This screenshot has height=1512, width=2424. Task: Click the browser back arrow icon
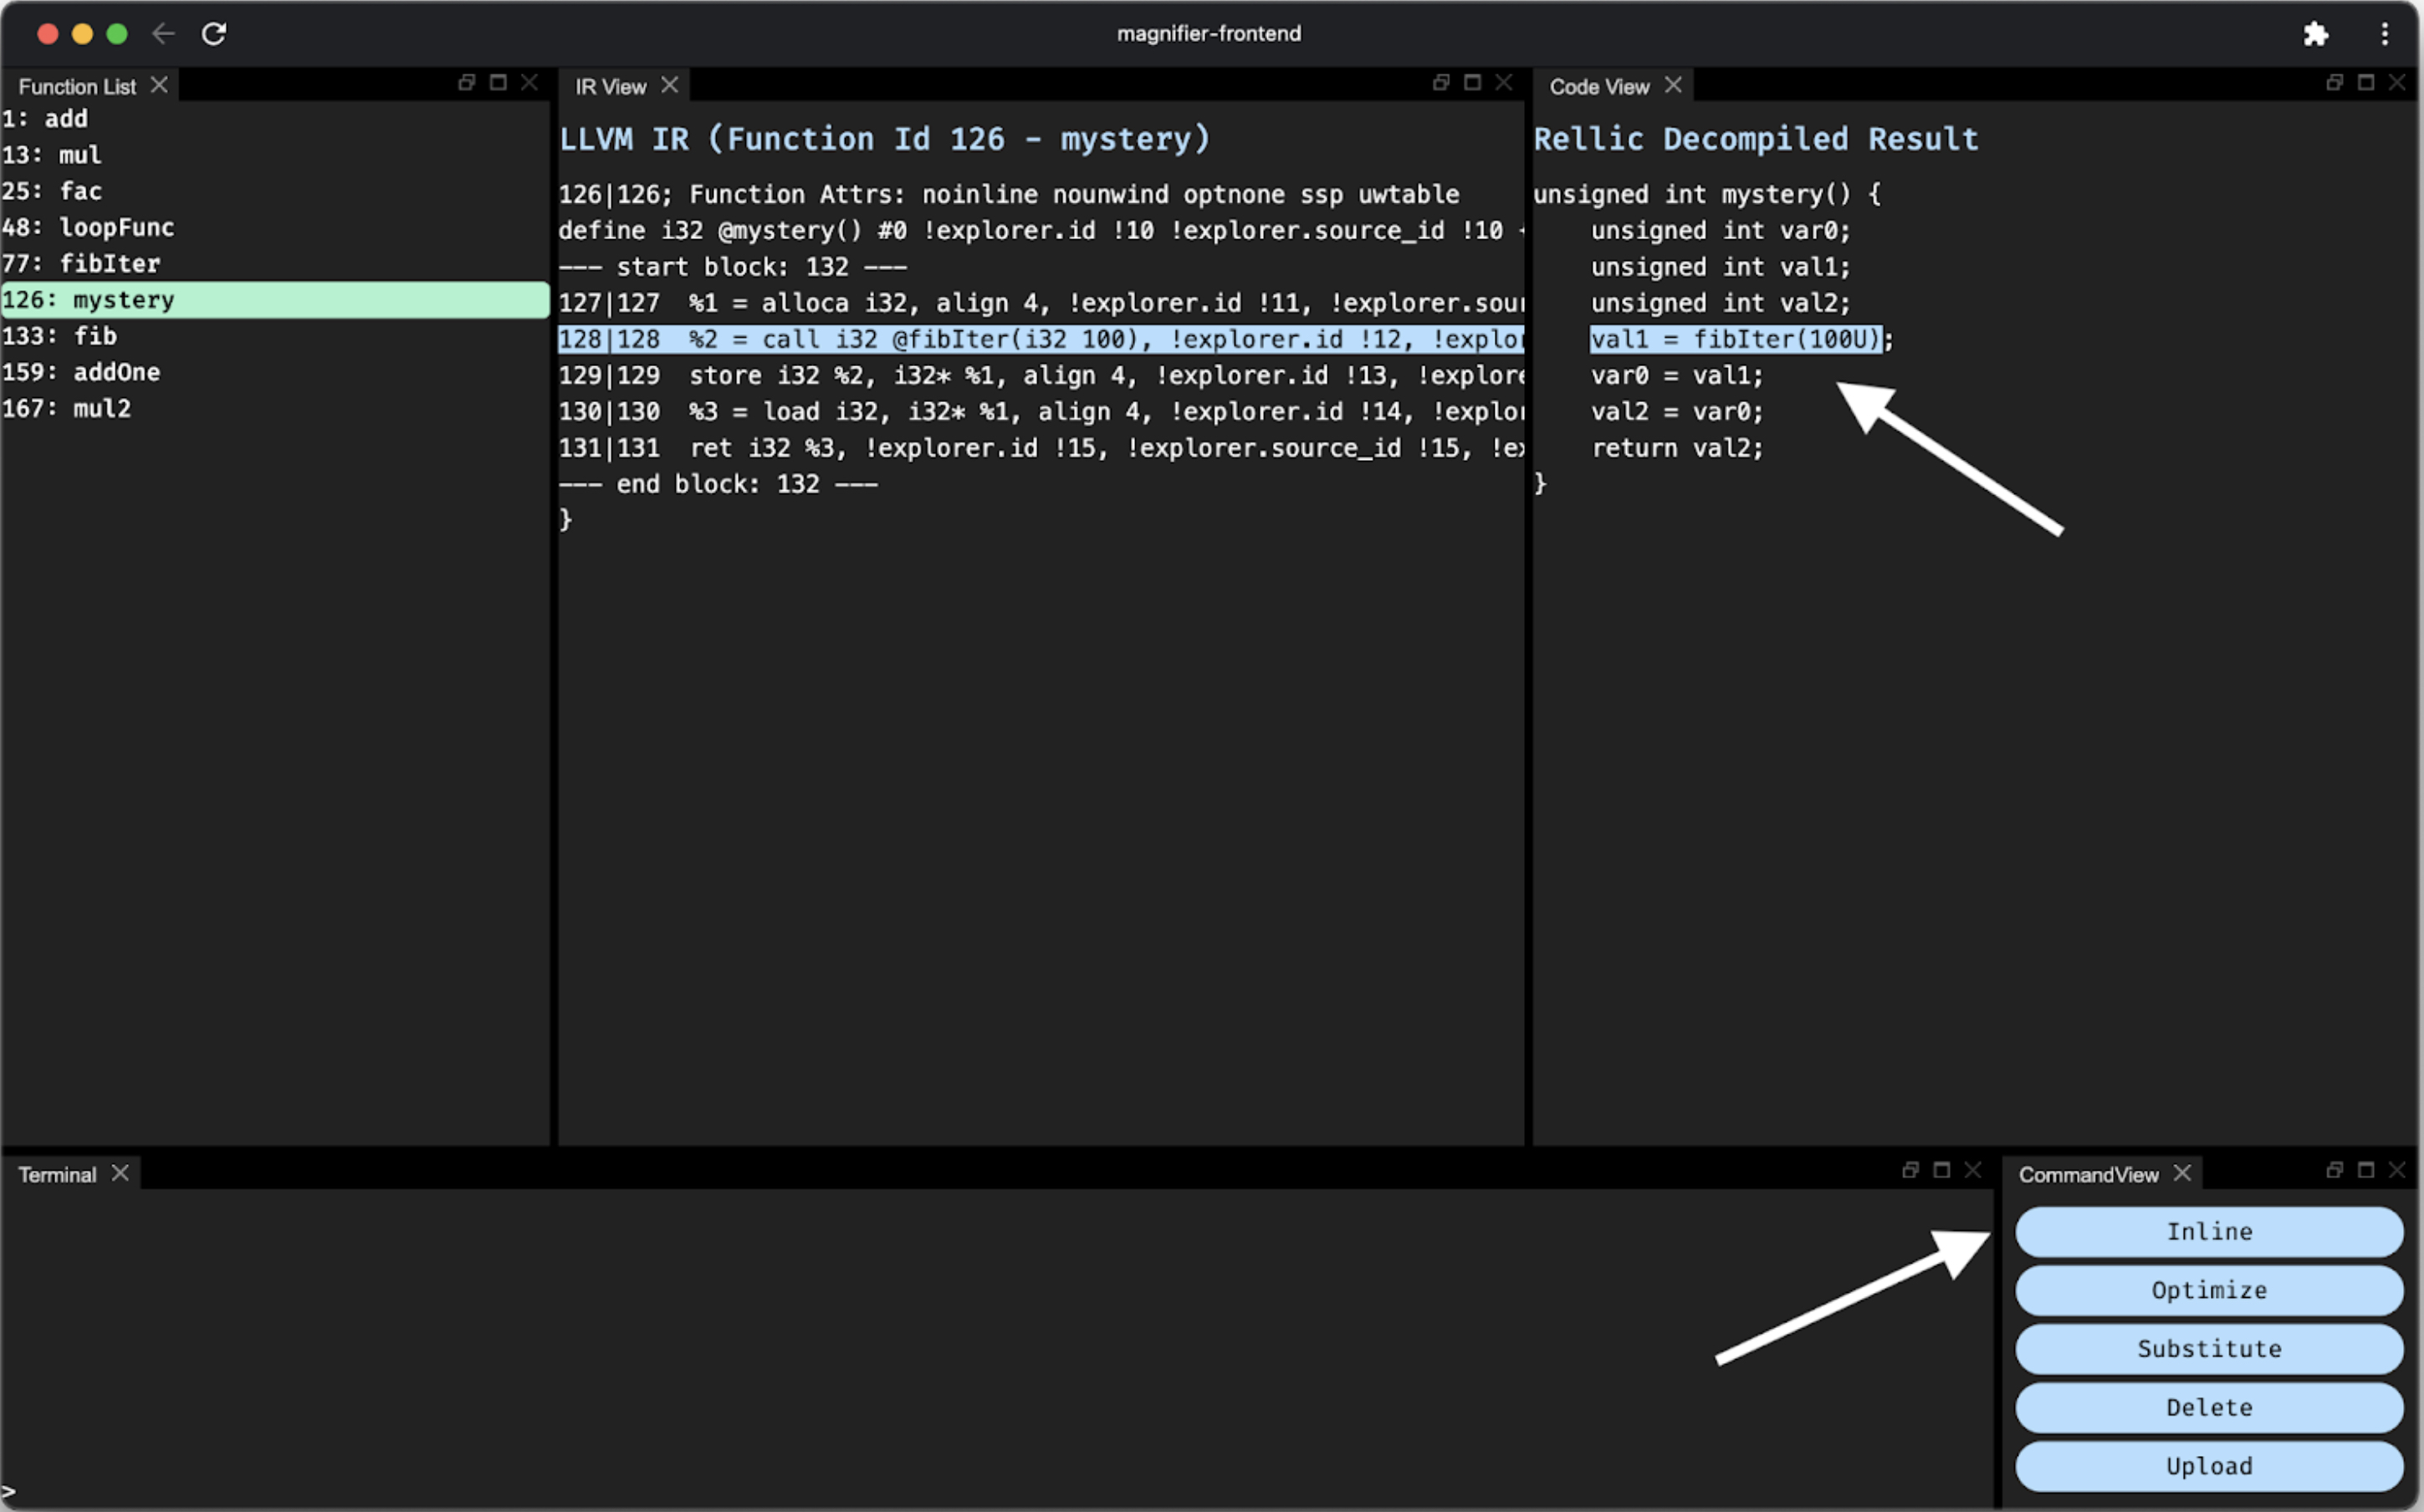tap(163, 34)
